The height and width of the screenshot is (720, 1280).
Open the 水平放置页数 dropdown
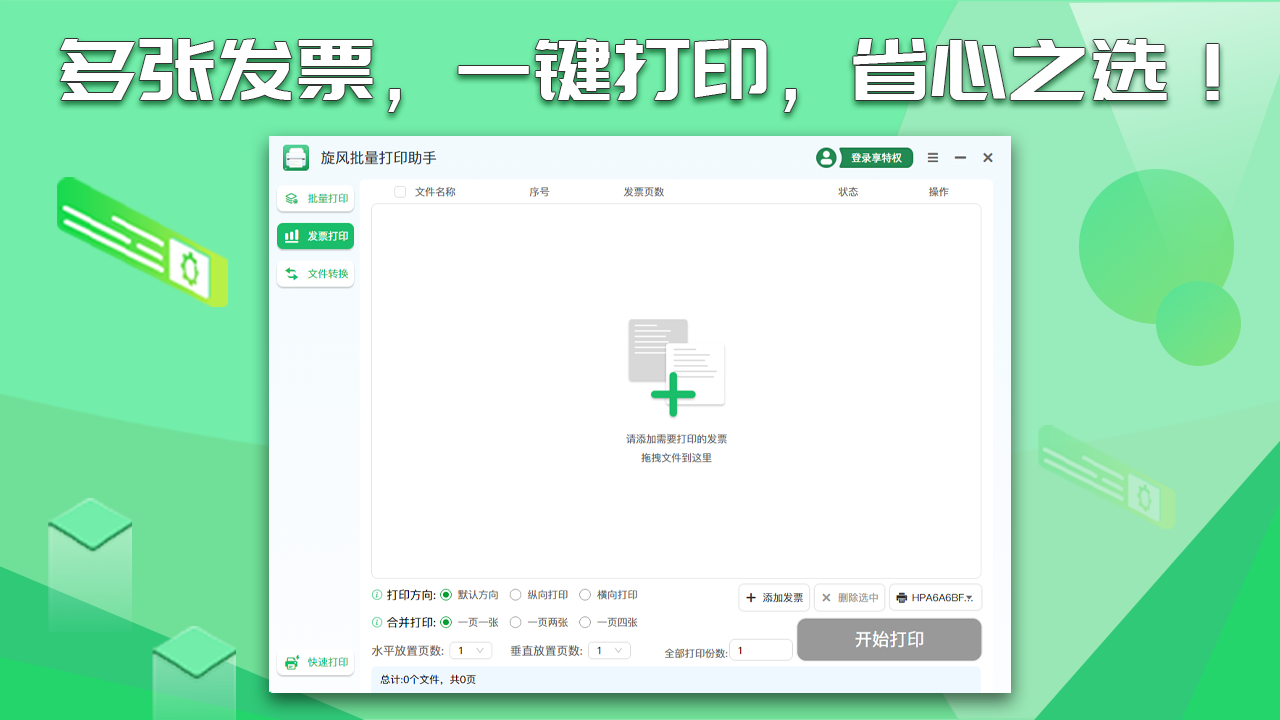click(470, 649)
